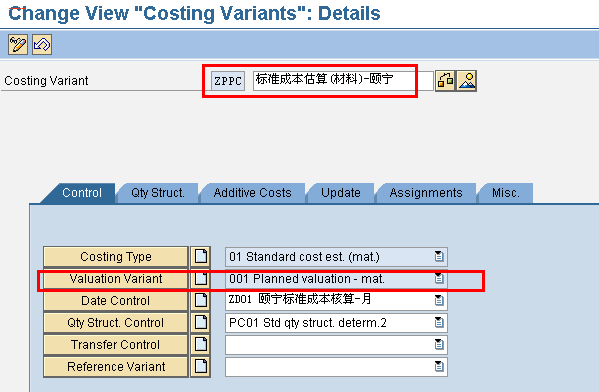Create new Reference Variant page icon
Image resolution: width=599 pixels, height=392 pixels.
201,367
